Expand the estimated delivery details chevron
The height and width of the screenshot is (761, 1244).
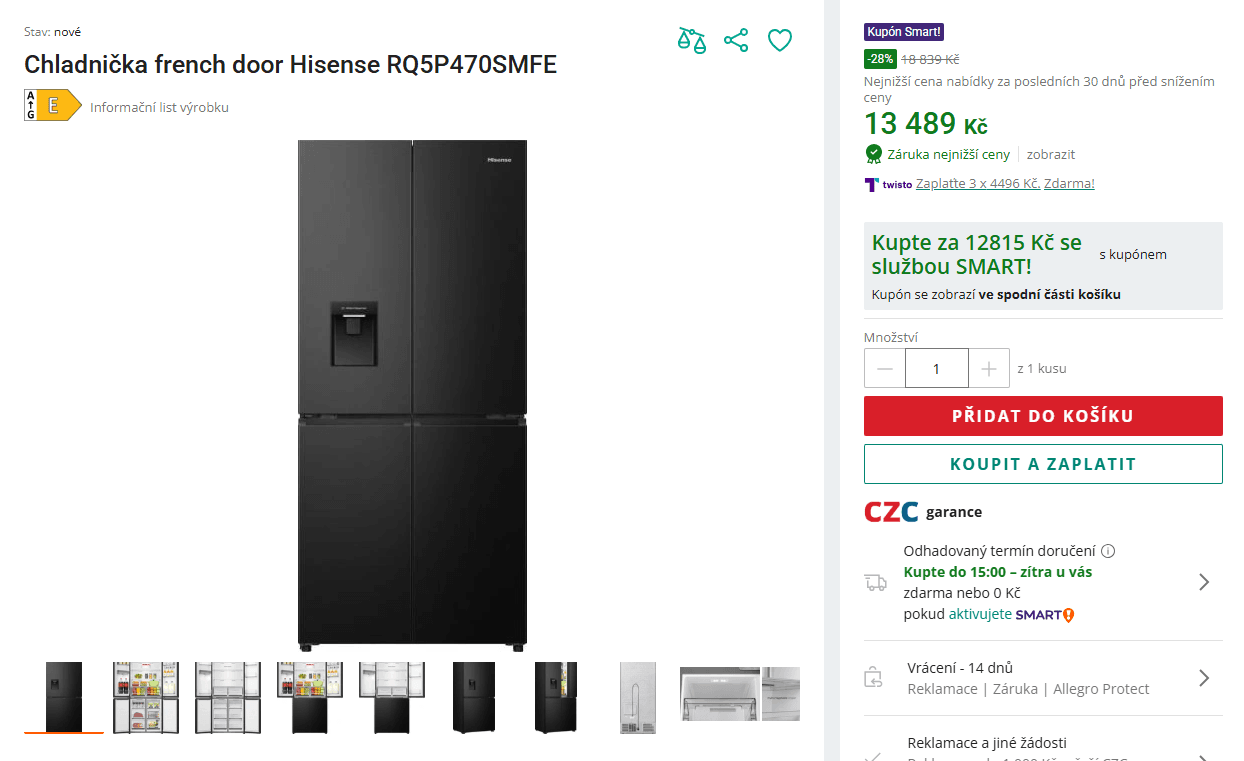(1205, 581)
